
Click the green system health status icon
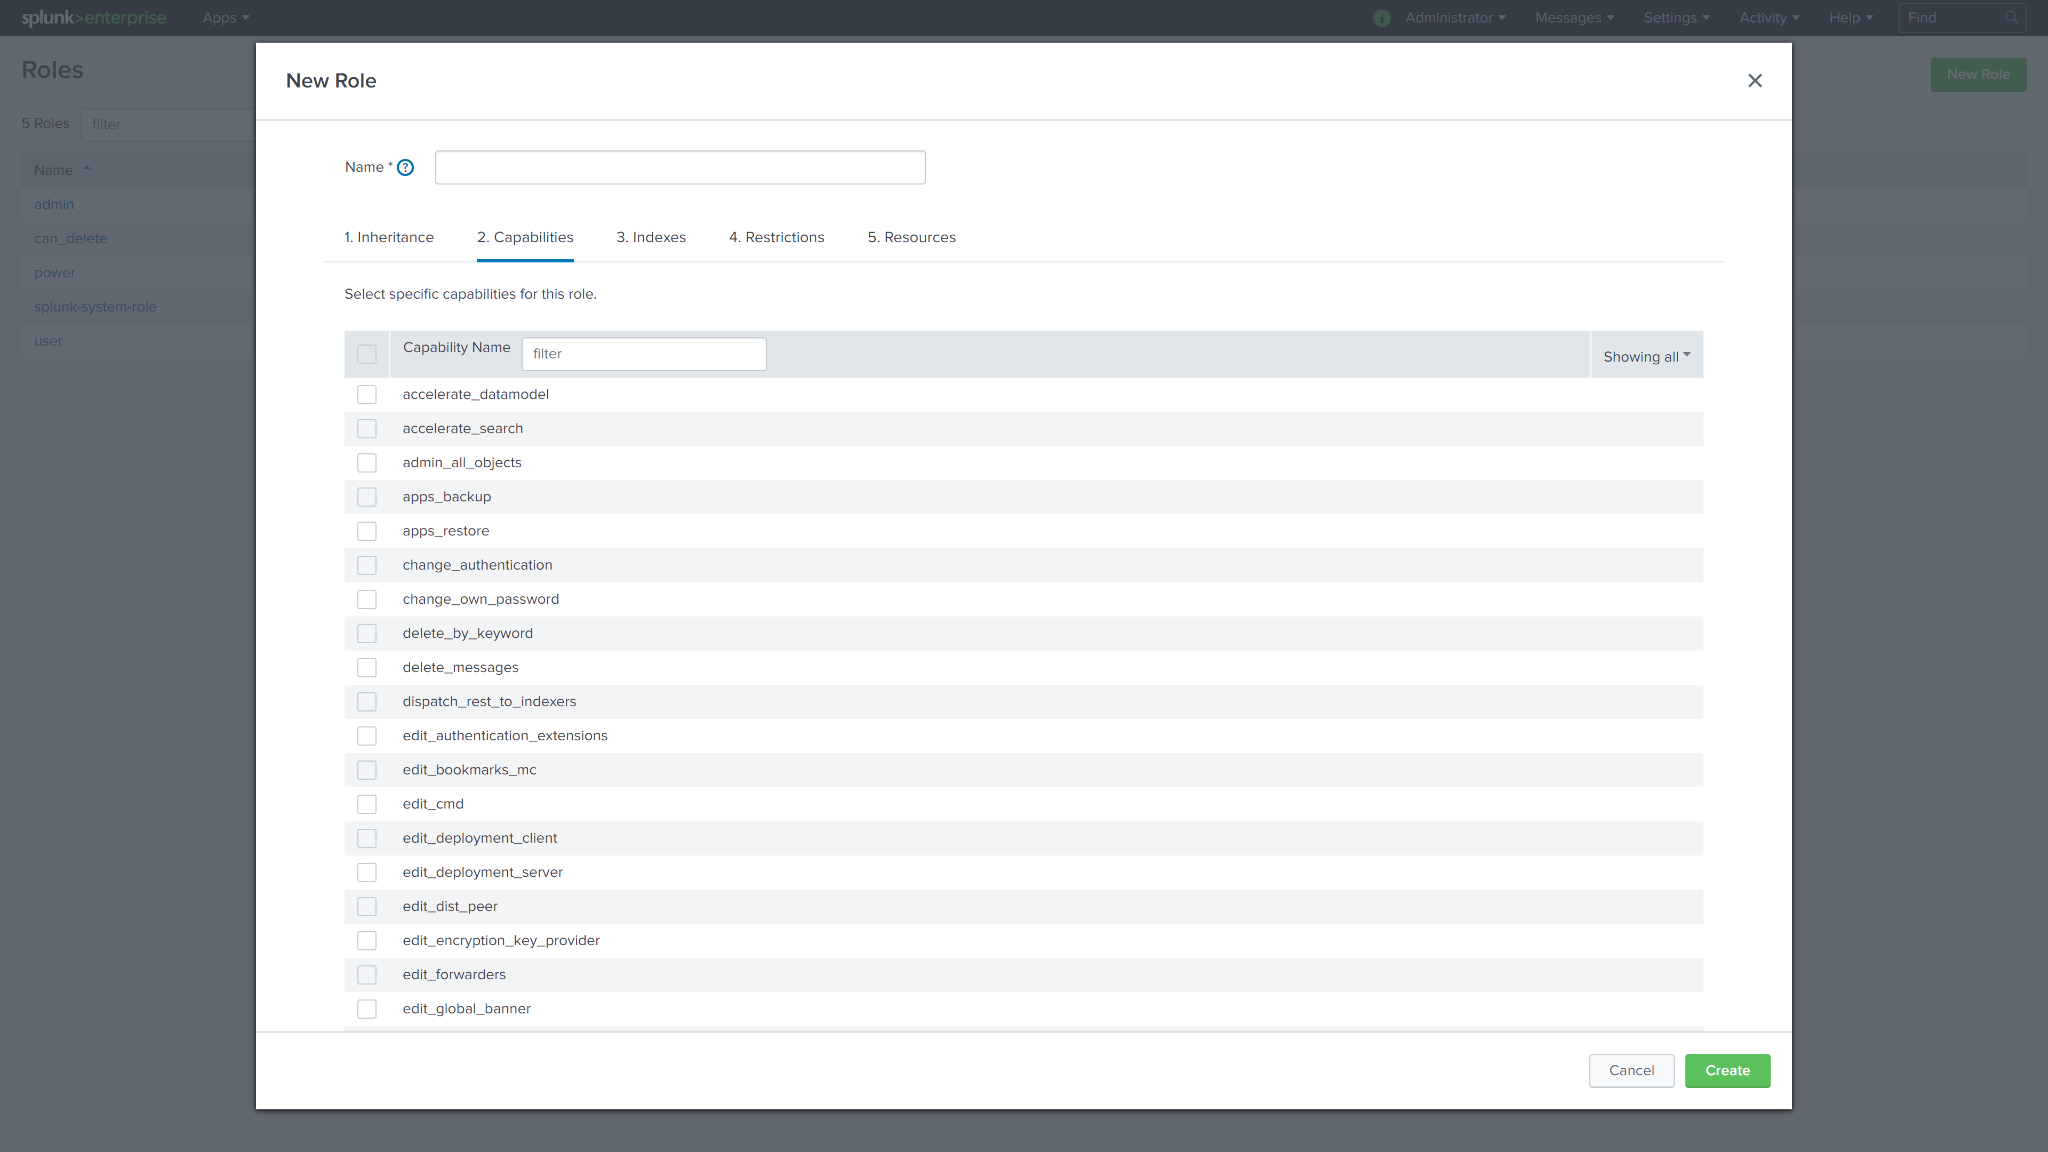tap(1382, 18)
